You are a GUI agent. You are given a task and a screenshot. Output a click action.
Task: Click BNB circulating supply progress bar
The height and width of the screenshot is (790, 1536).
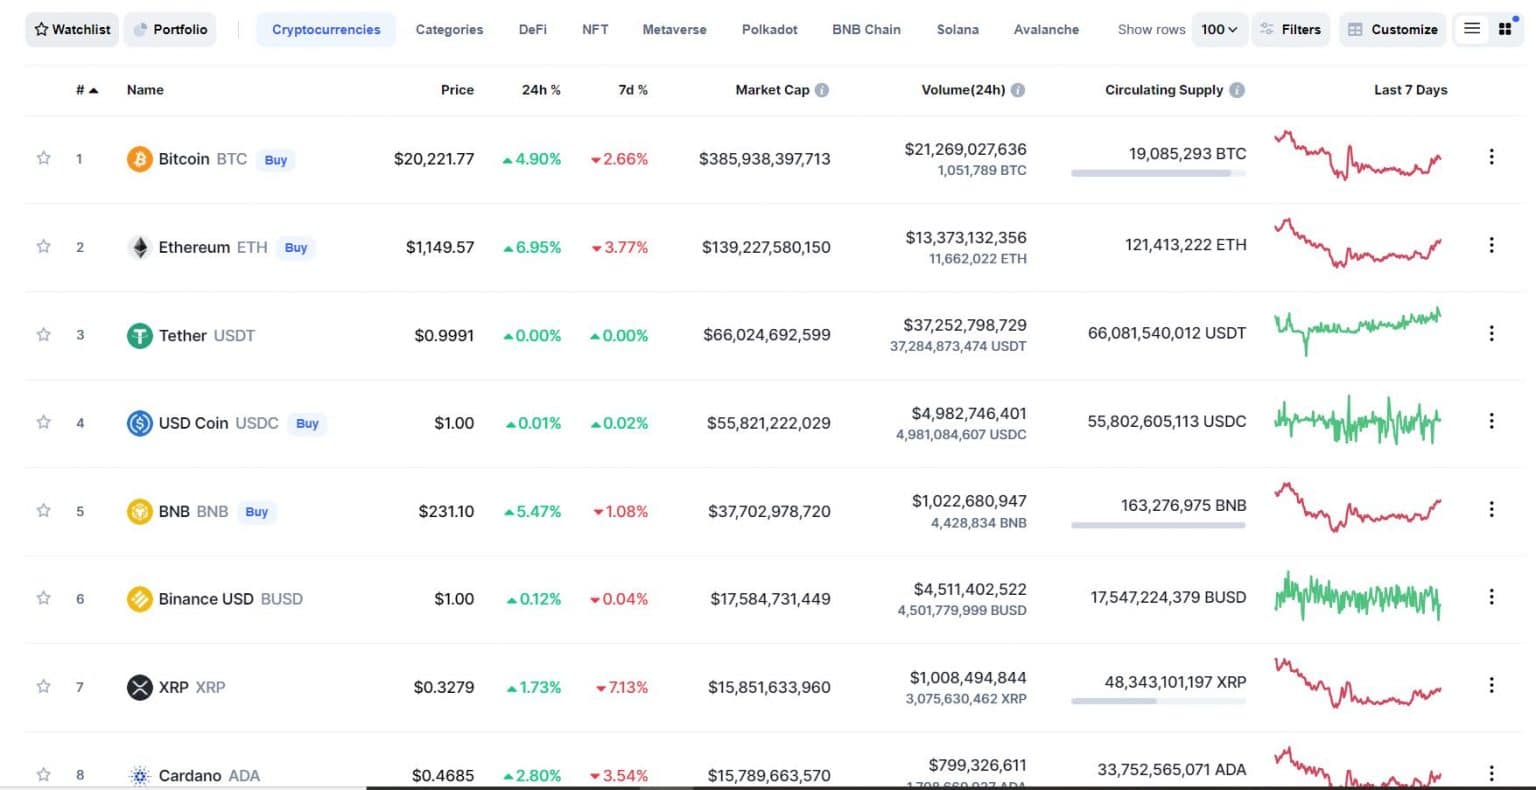[x=1158, y=525]
